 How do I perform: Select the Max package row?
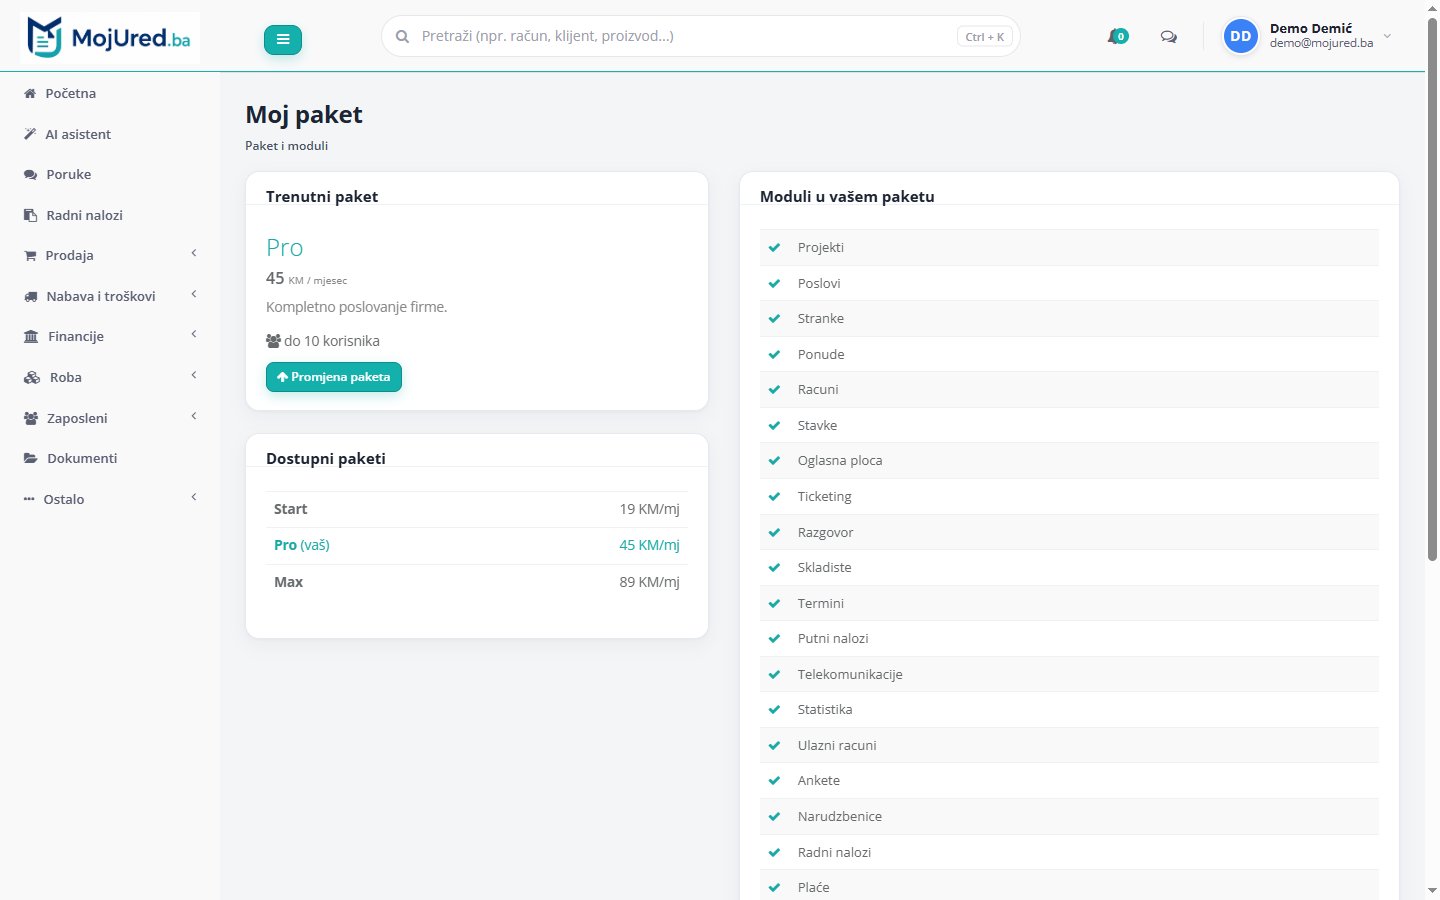(x=477, y=582)
